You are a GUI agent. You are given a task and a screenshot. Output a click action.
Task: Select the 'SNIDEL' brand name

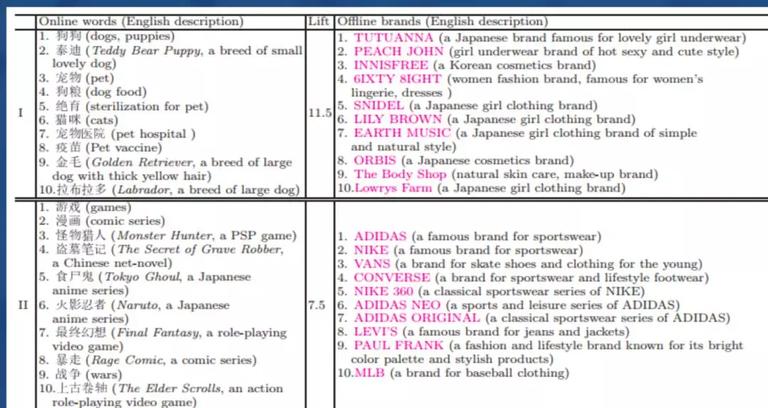379,105
